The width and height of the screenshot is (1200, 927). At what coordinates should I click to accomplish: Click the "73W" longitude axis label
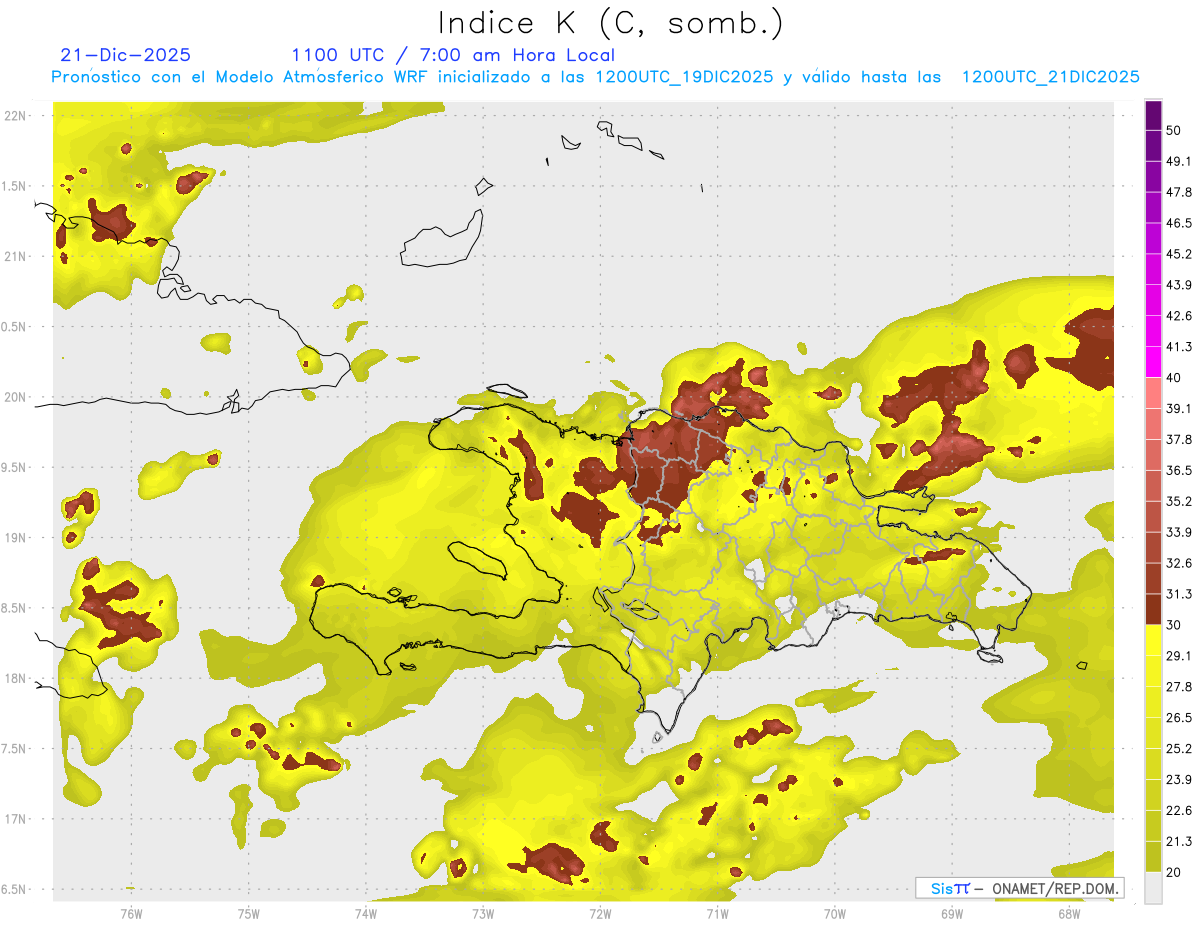(483, 914)
